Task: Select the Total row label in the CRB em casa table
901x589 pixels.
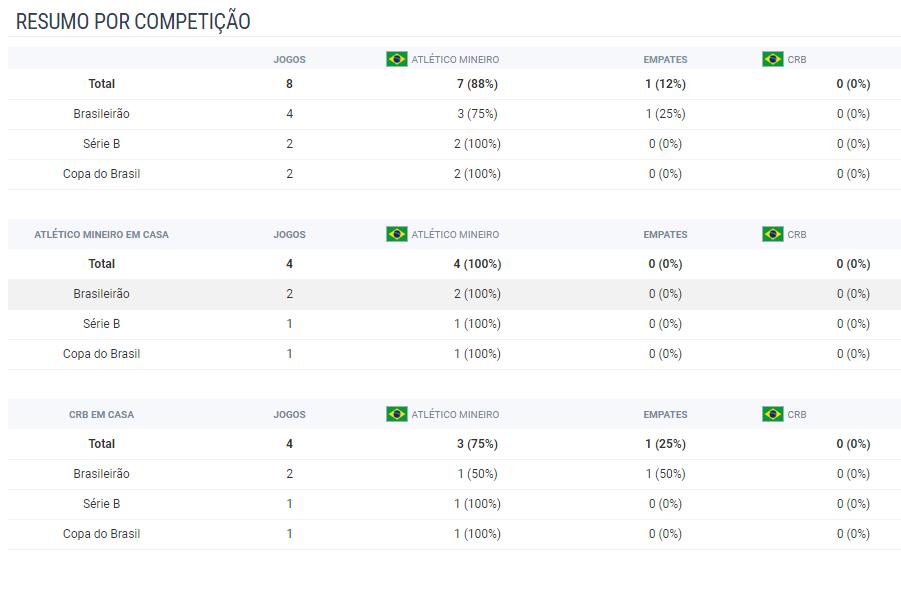Action: click(101, 444)
